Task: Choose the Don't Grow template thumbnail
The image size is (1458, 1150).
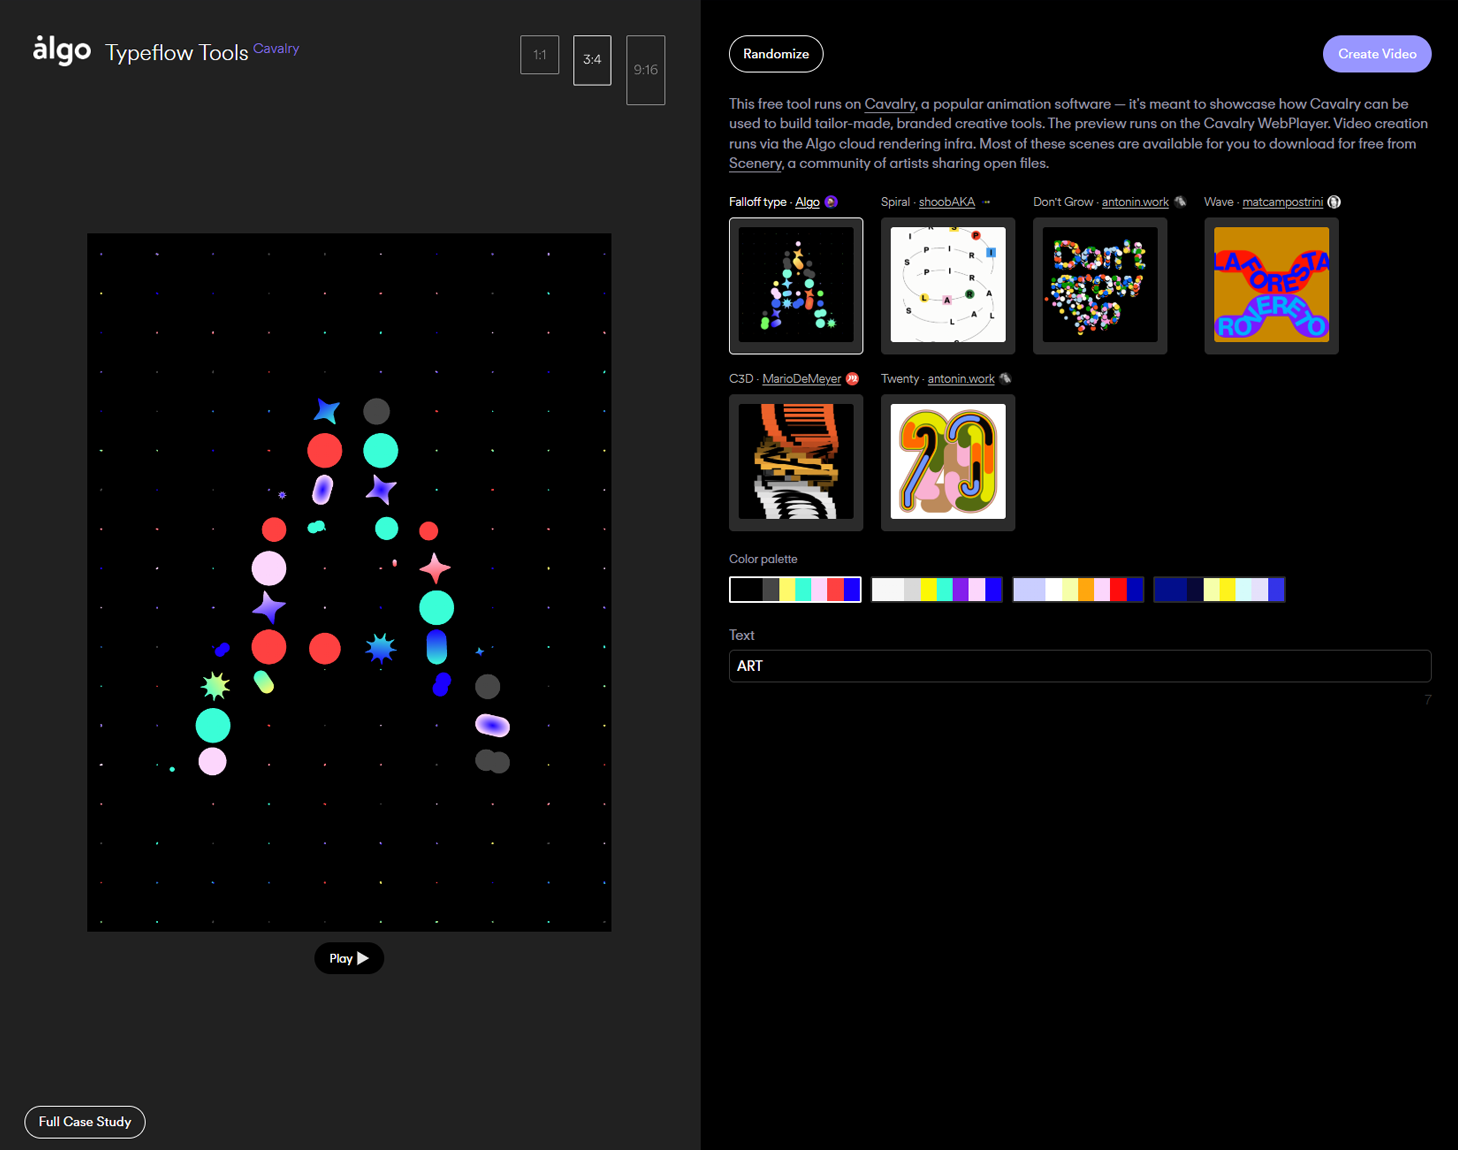Action: pos(1099,286)
